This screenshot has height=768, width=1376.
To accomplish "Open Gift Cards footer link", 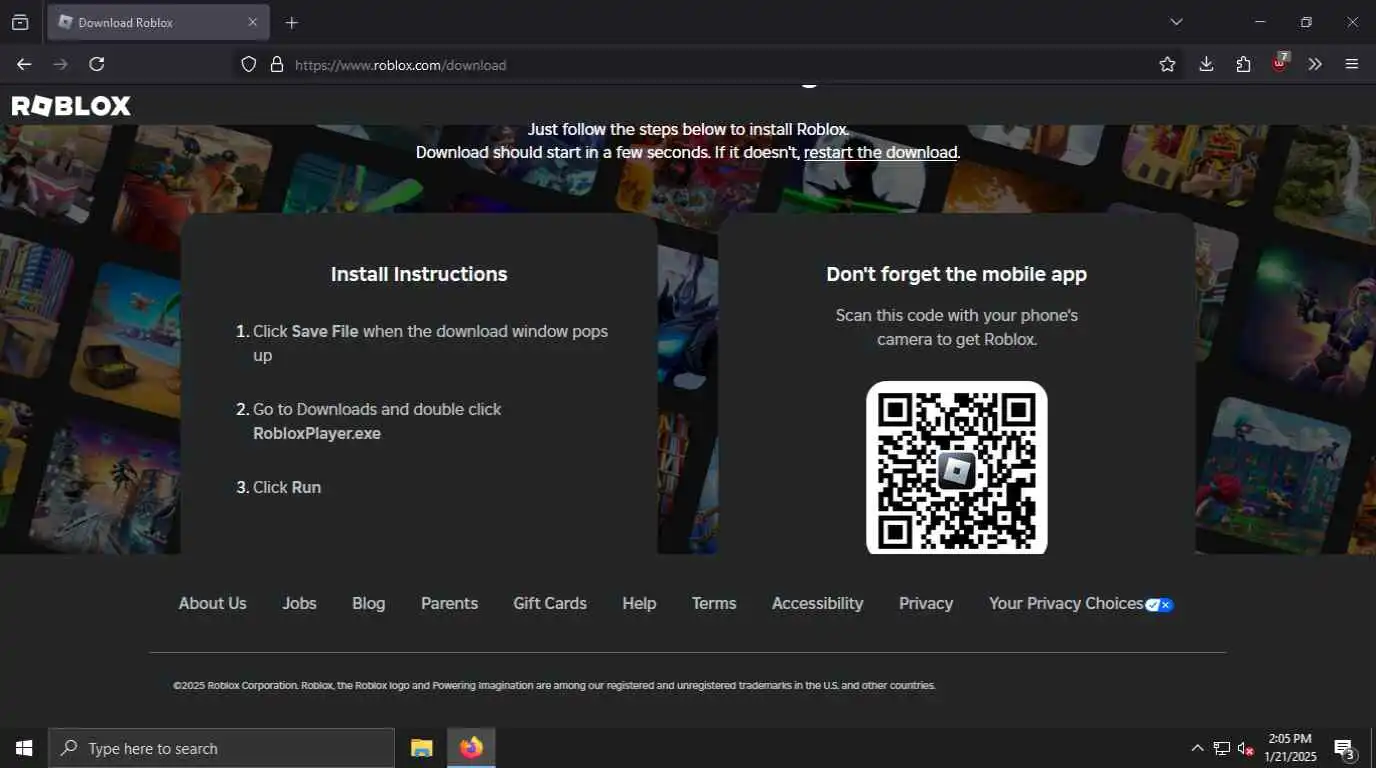I will click(550, 603).
